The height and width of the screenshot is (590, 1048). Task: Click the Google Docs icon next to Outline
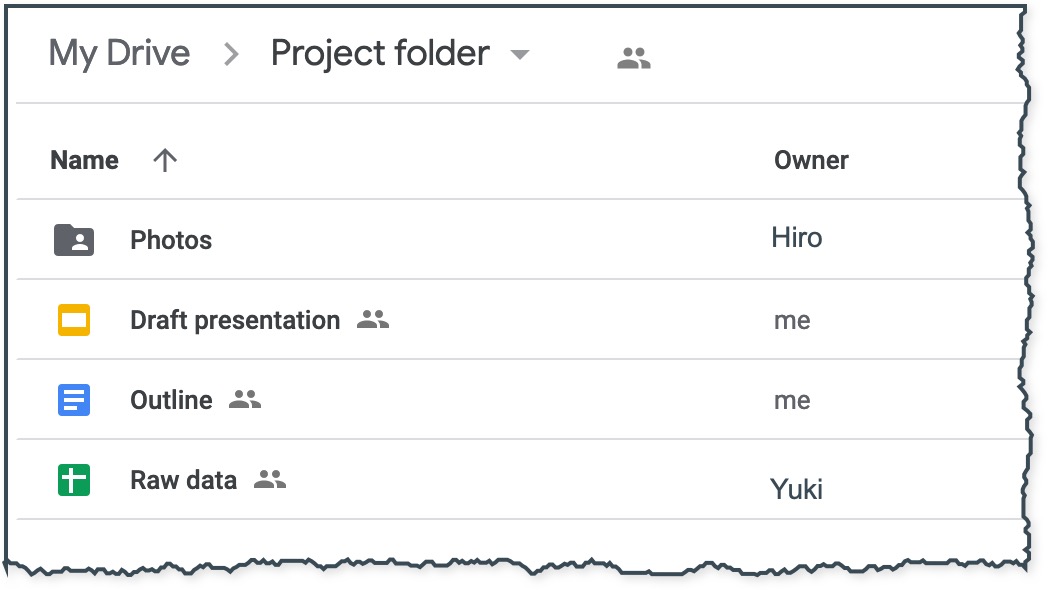coord(73,400)
